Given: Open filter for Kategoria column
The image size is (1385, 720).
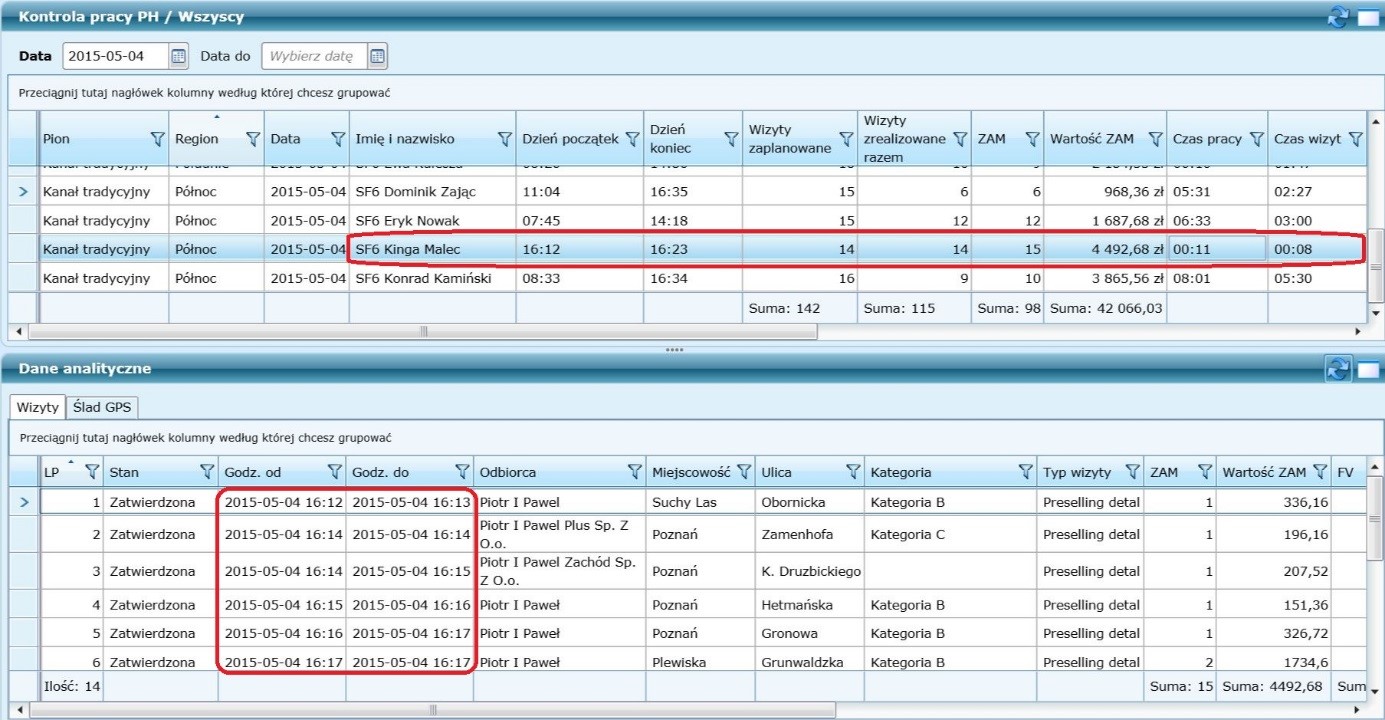Looking at the screenshot, I should [x=1025, y=472].
